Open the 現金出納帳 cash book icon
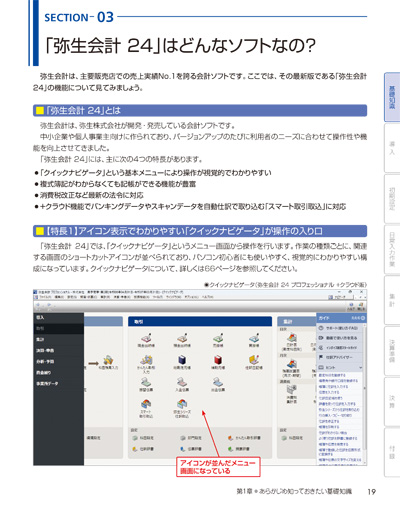This screenshot has width=400, height=510. tap(146, 340)
